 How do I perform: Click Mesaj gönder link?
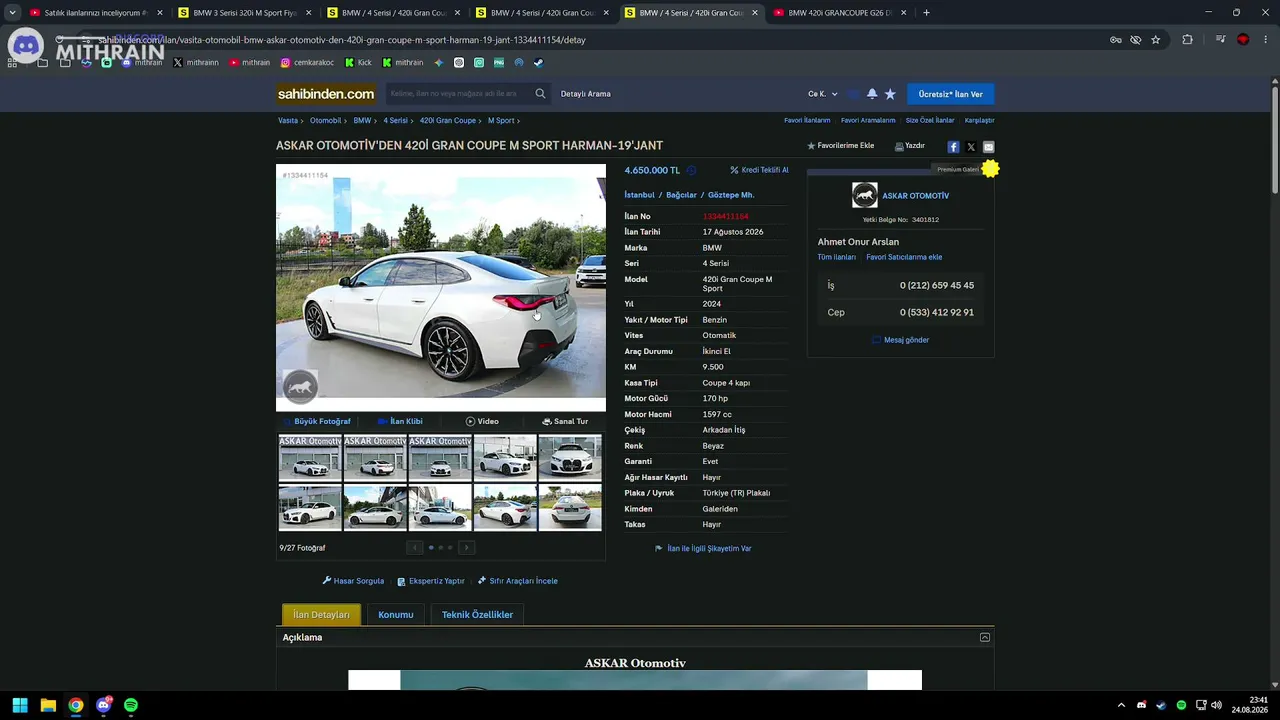pos(901,340)
